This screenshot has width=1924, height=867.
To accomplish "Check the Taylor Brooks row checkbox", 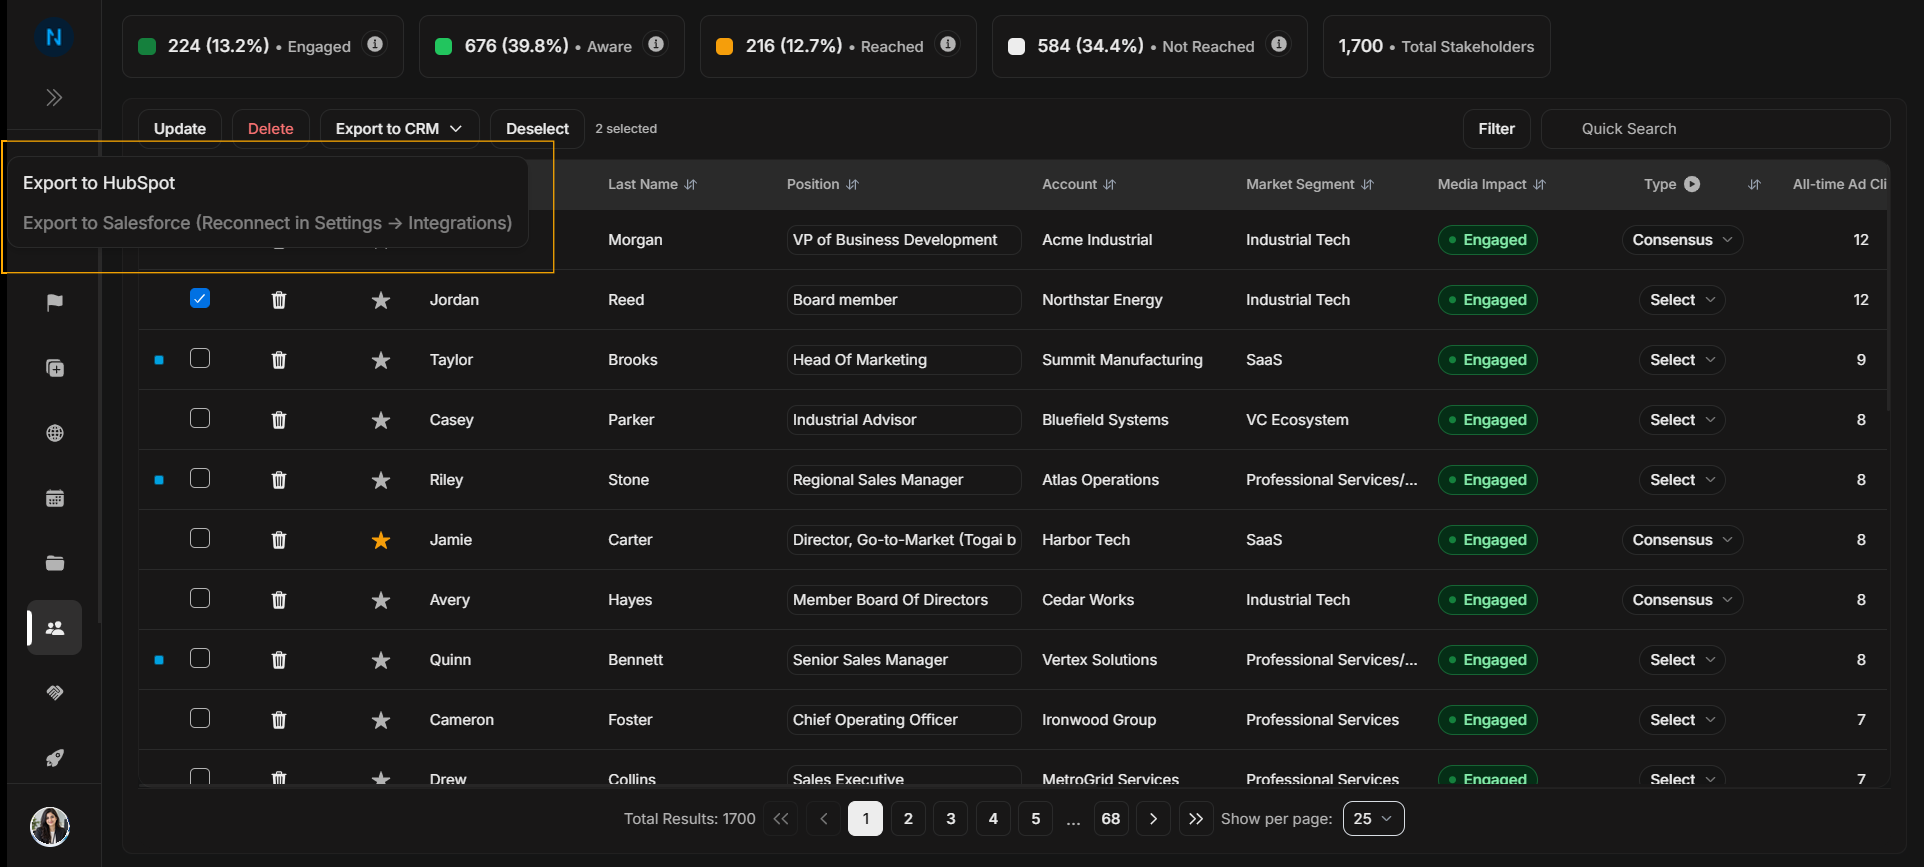I will (x=200, y=358).
